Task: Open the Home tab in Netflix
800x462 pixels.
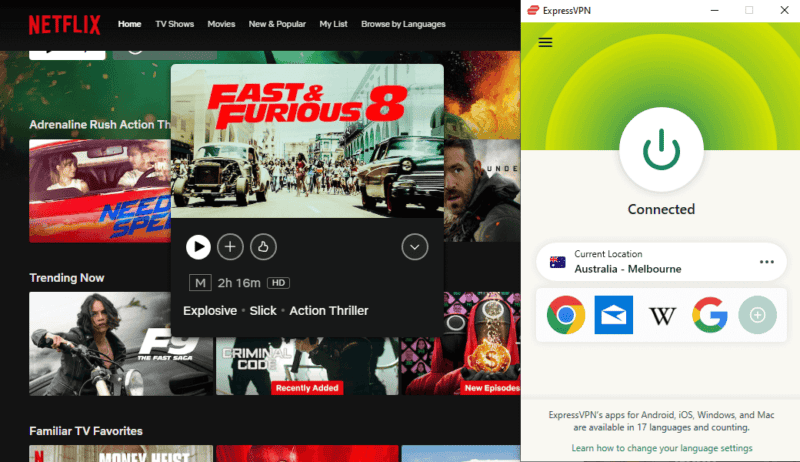Action: tap(130, 24)
